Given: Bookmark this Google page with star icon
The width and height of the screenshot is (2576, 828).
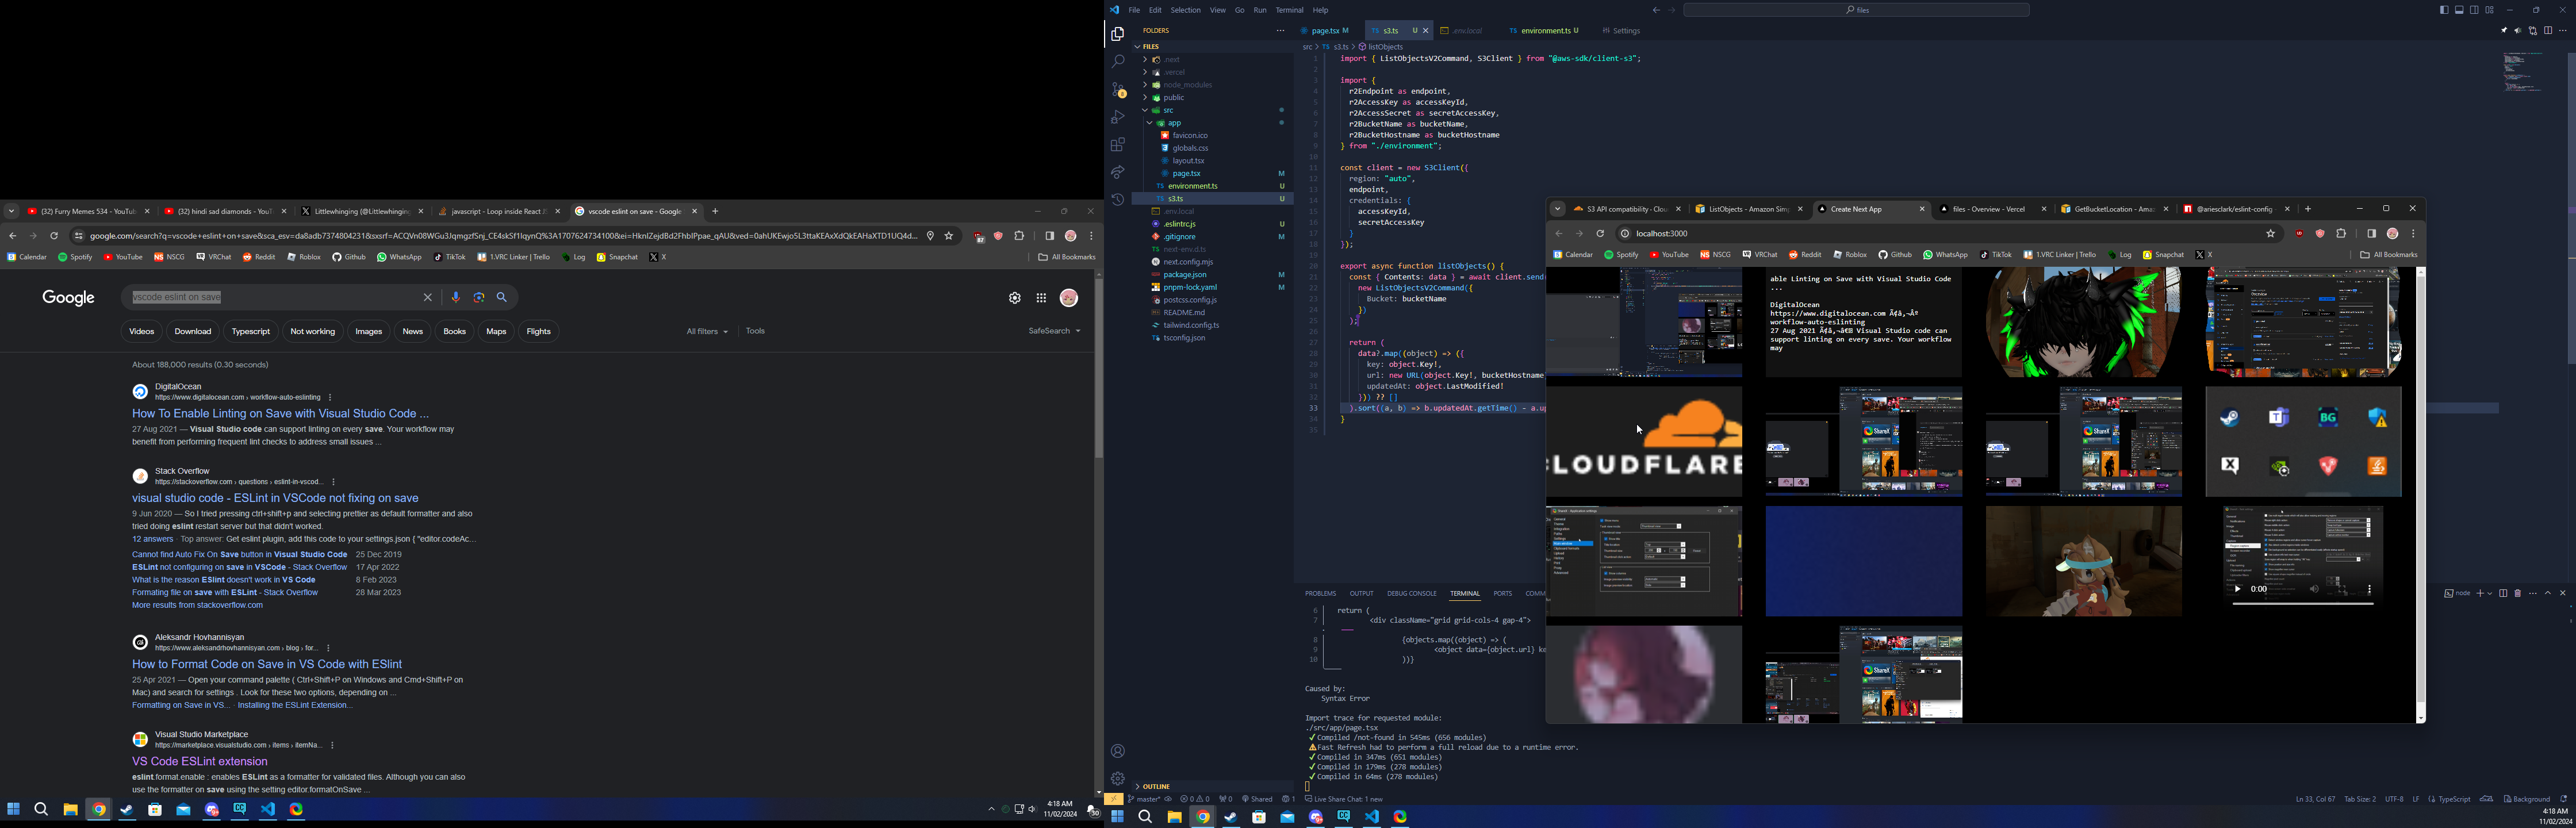Looking at the screenshot, I should tap(949, 236).
